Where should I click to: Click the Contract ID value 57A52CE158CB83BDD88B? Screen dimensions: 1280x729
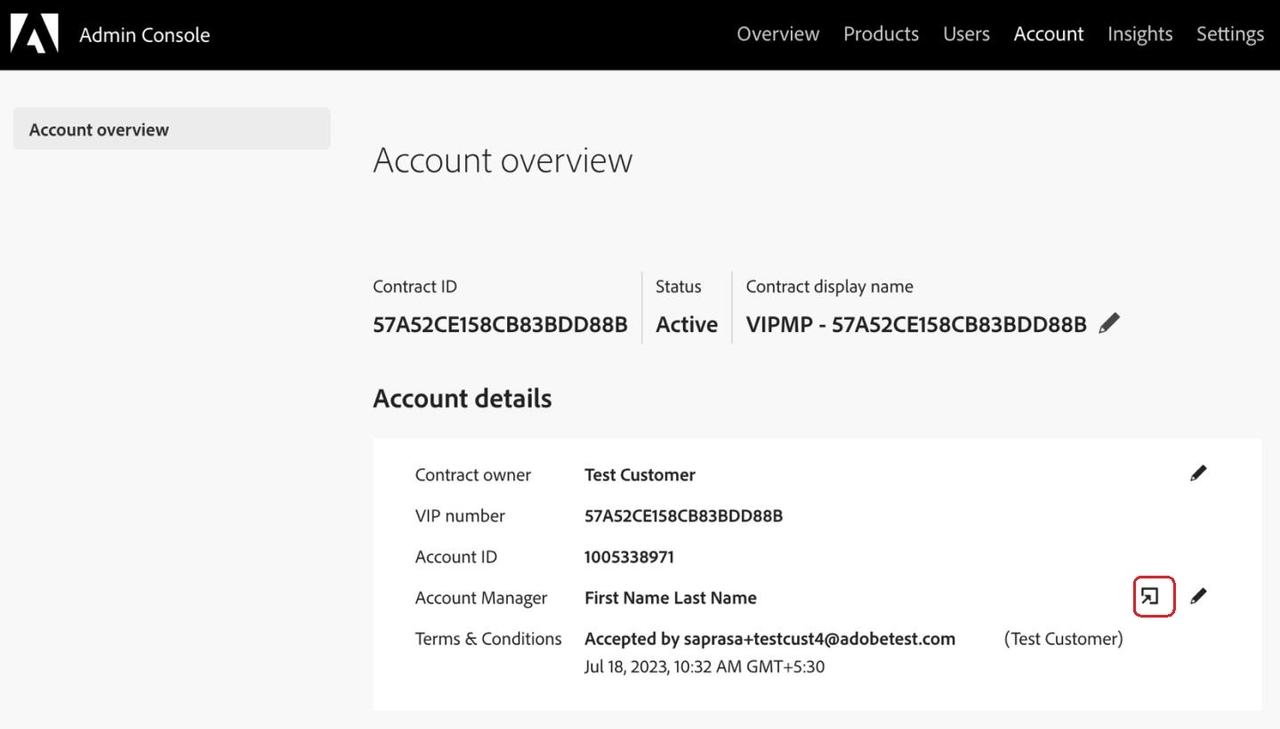pyautogui.click(x=500, y=325)
